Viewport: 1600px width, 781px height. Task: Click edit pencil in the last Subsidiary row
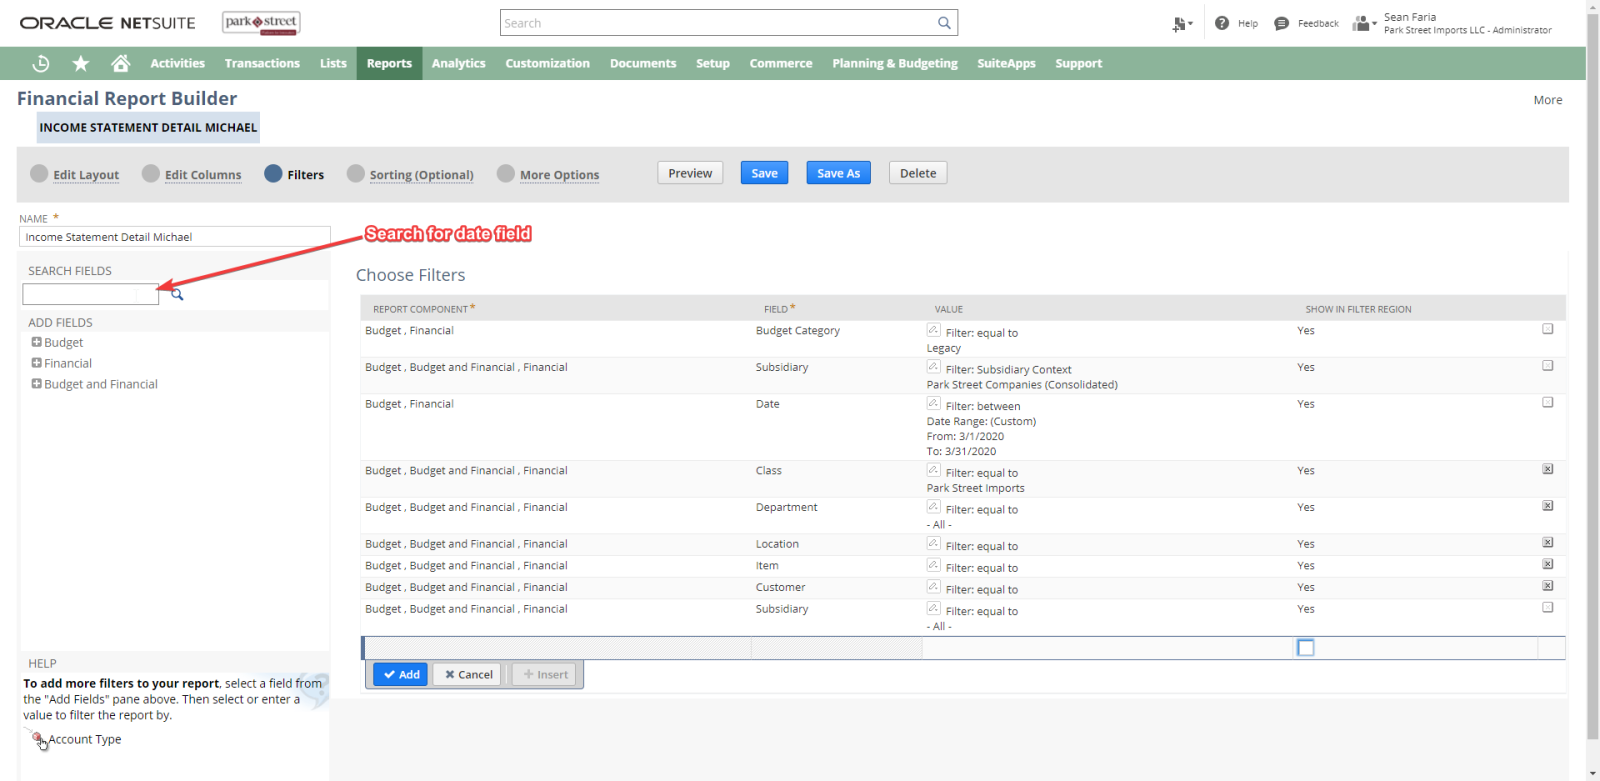933,608
